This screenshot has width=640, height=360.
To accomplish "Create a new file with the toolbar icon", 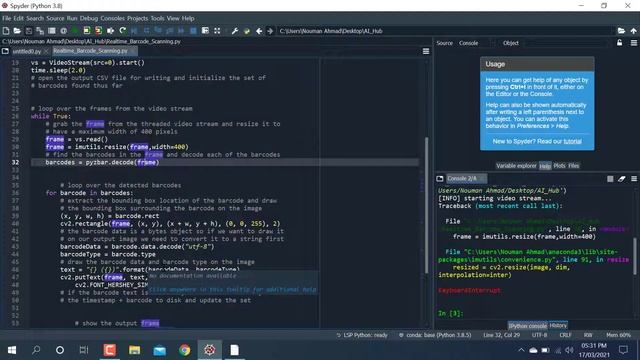I will [x=6, y=31].
